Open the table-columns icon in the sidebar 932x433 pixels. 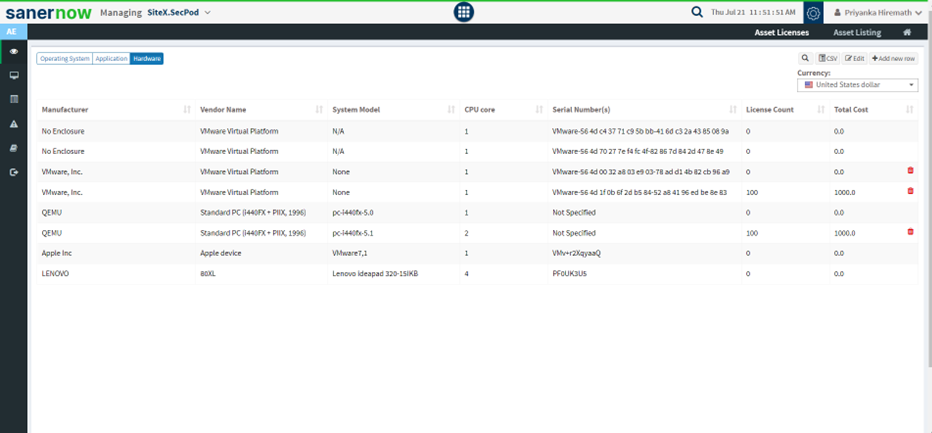point(14,99)
